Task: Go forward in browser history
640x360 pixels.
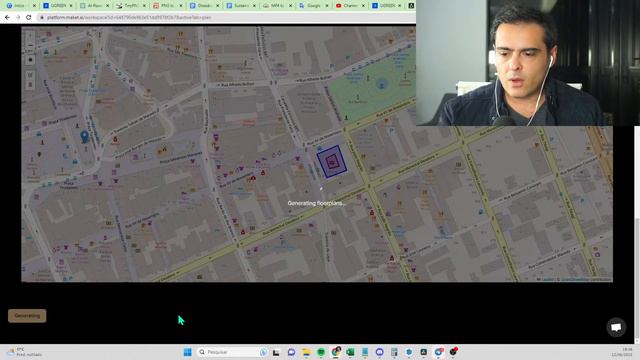Action: pyautogui.click(x=18, y=18)
